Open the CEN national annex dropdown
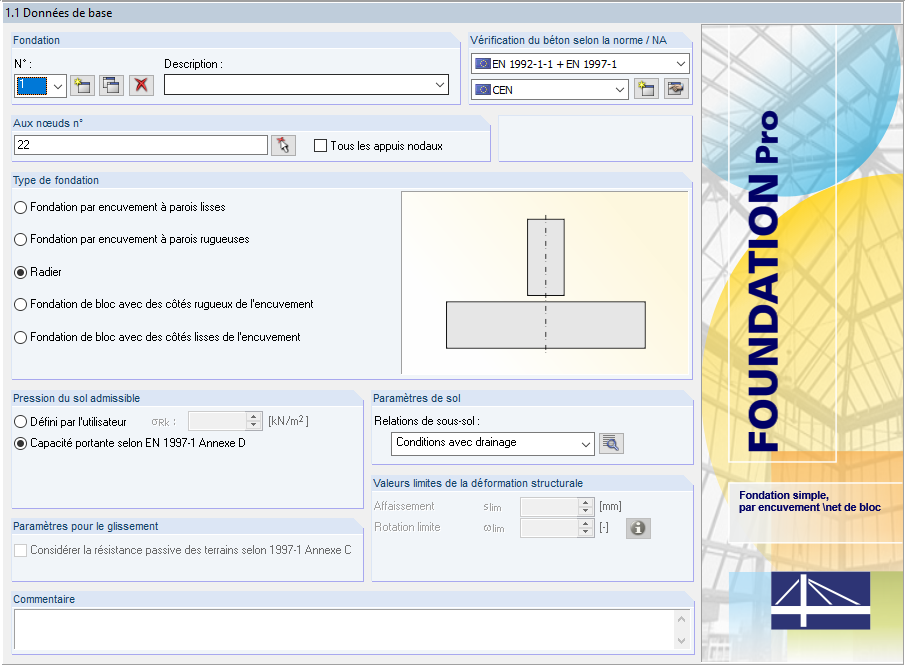 [x=620, y=90]
